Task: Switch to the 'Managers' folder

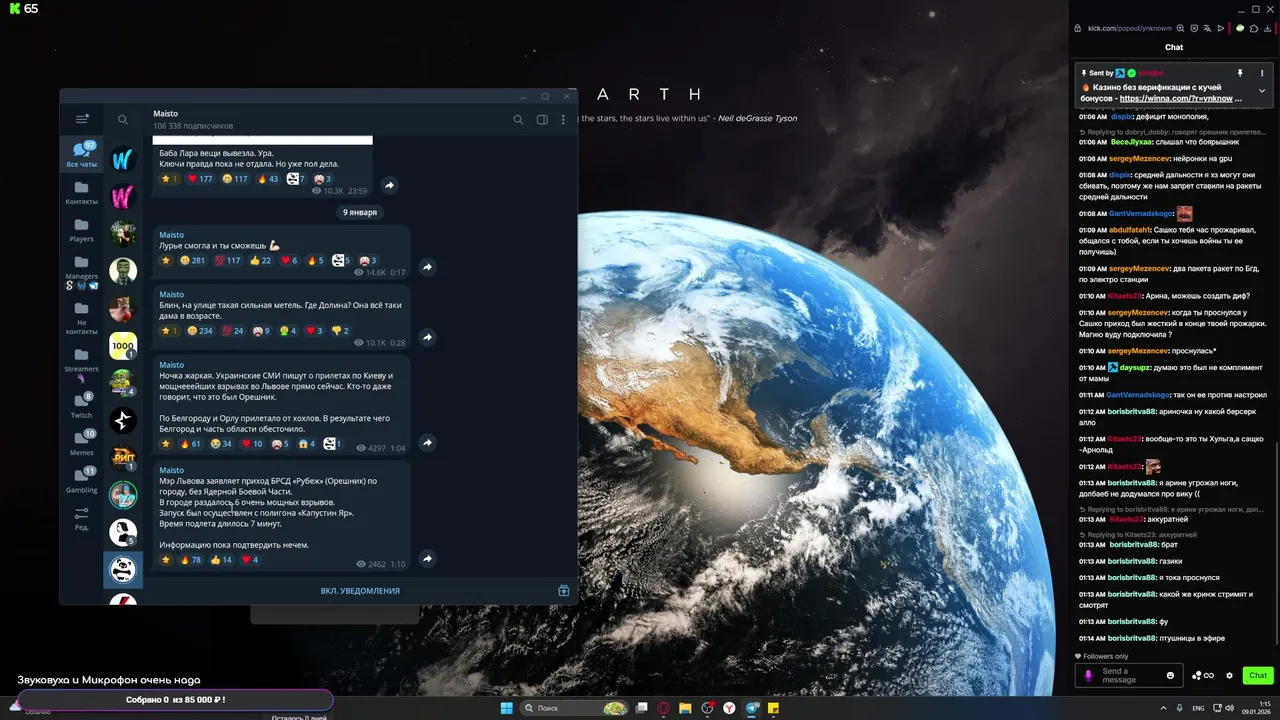Action: click(82, 272)
